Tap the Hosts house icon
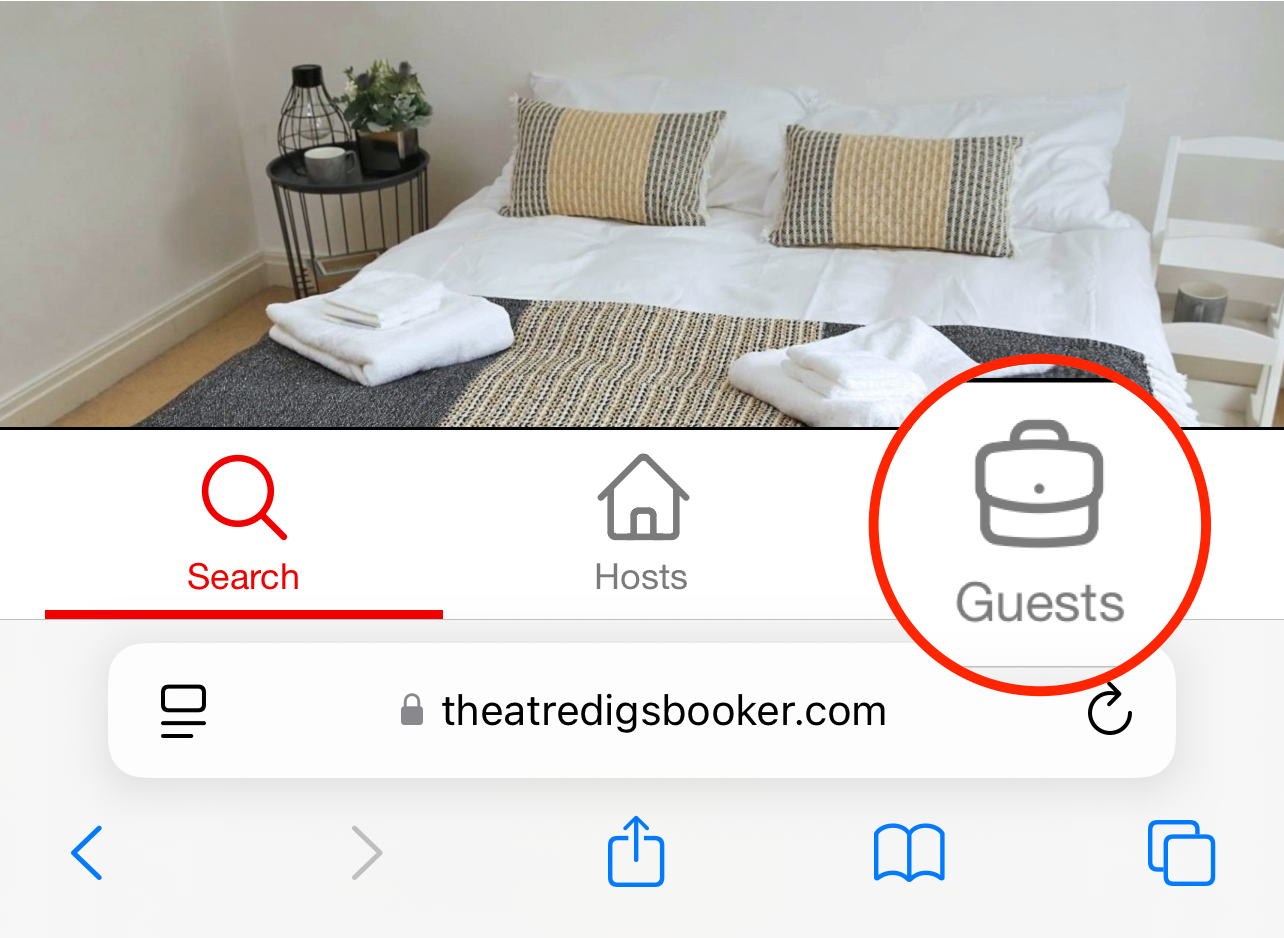The height and width of the screenshot is (938, 1284). [643, 497]
